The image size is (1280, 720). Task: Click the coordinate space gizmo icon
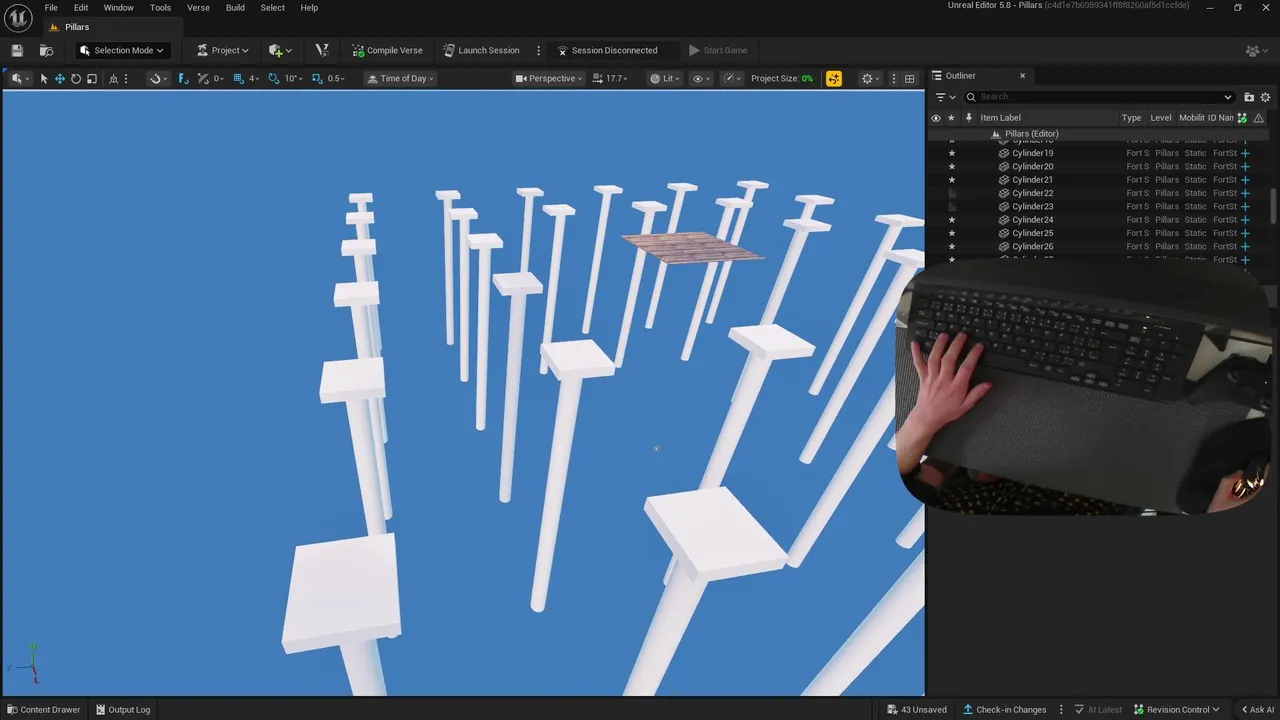(x=113, y=78)
